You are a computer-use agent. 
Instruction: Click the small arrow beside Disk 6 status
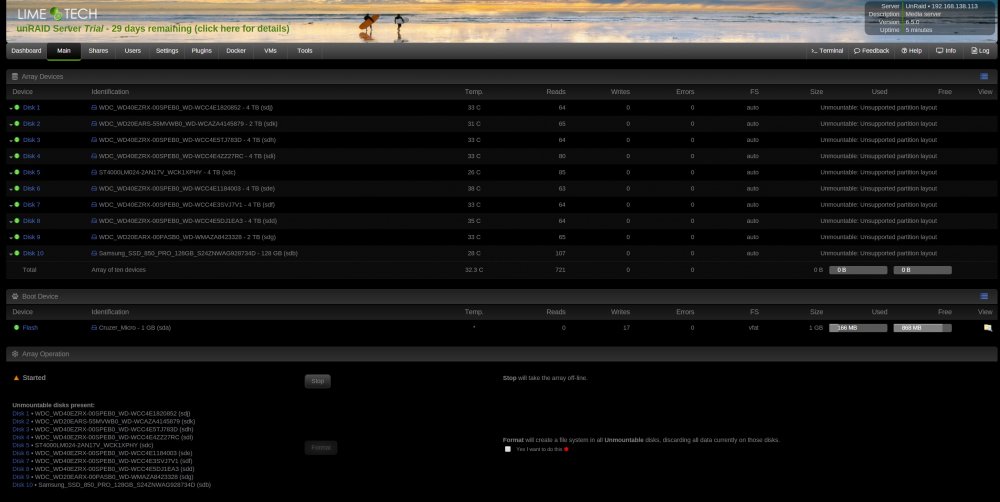[x=11, y=189]
